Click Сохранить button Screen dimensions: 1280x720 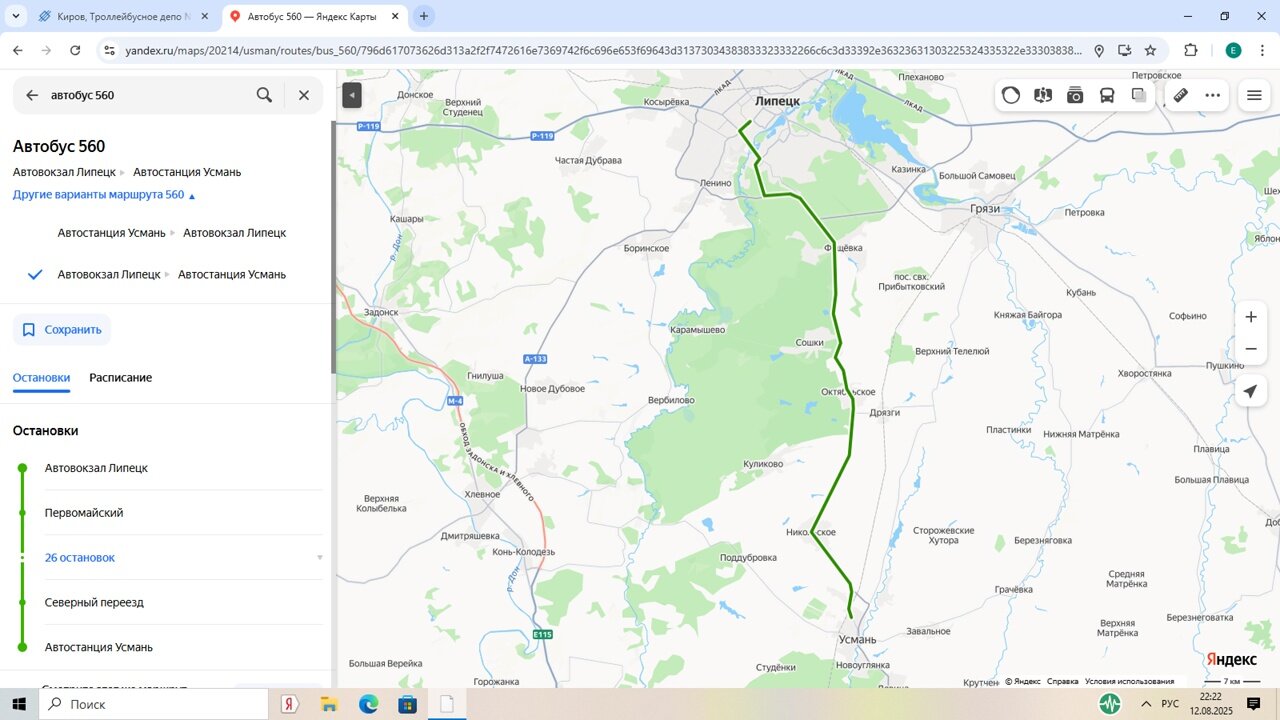click(62, 329)
